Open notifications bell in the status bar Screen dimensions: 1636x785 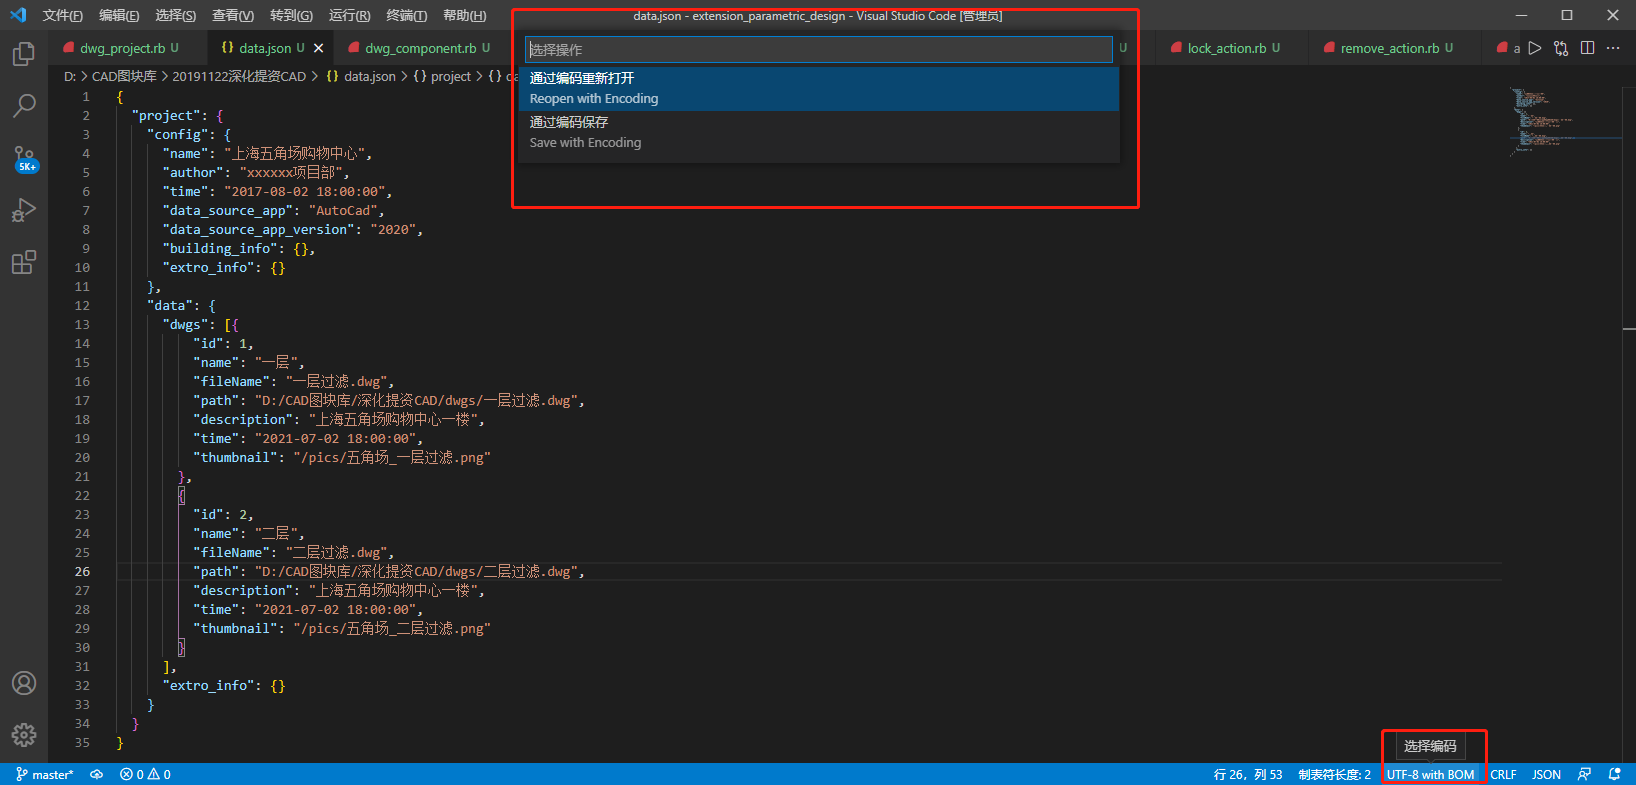click(x=1614, y=774)
